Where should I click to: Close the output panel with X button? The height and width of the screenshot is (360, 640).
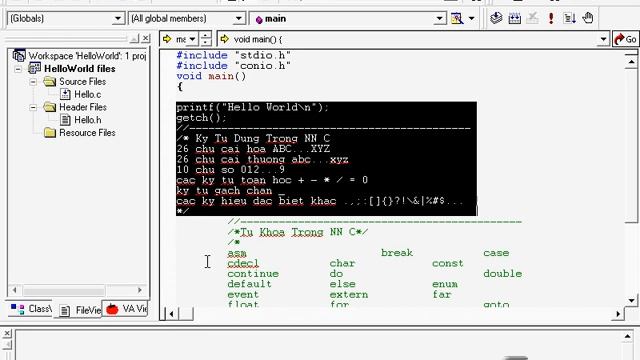pyautogui.click(x=7, y=333)
